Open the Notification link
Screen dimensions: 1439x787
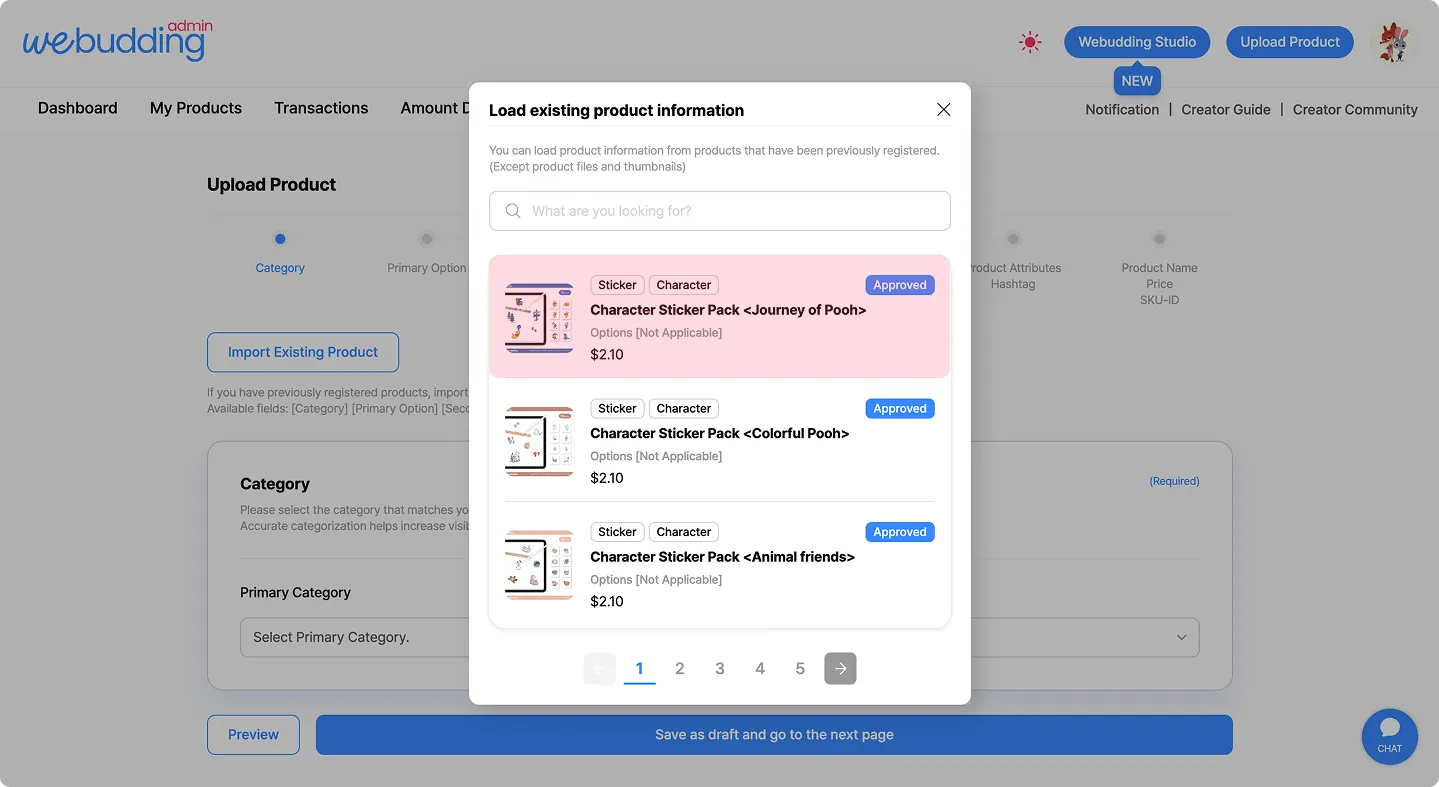[1122, 110]
